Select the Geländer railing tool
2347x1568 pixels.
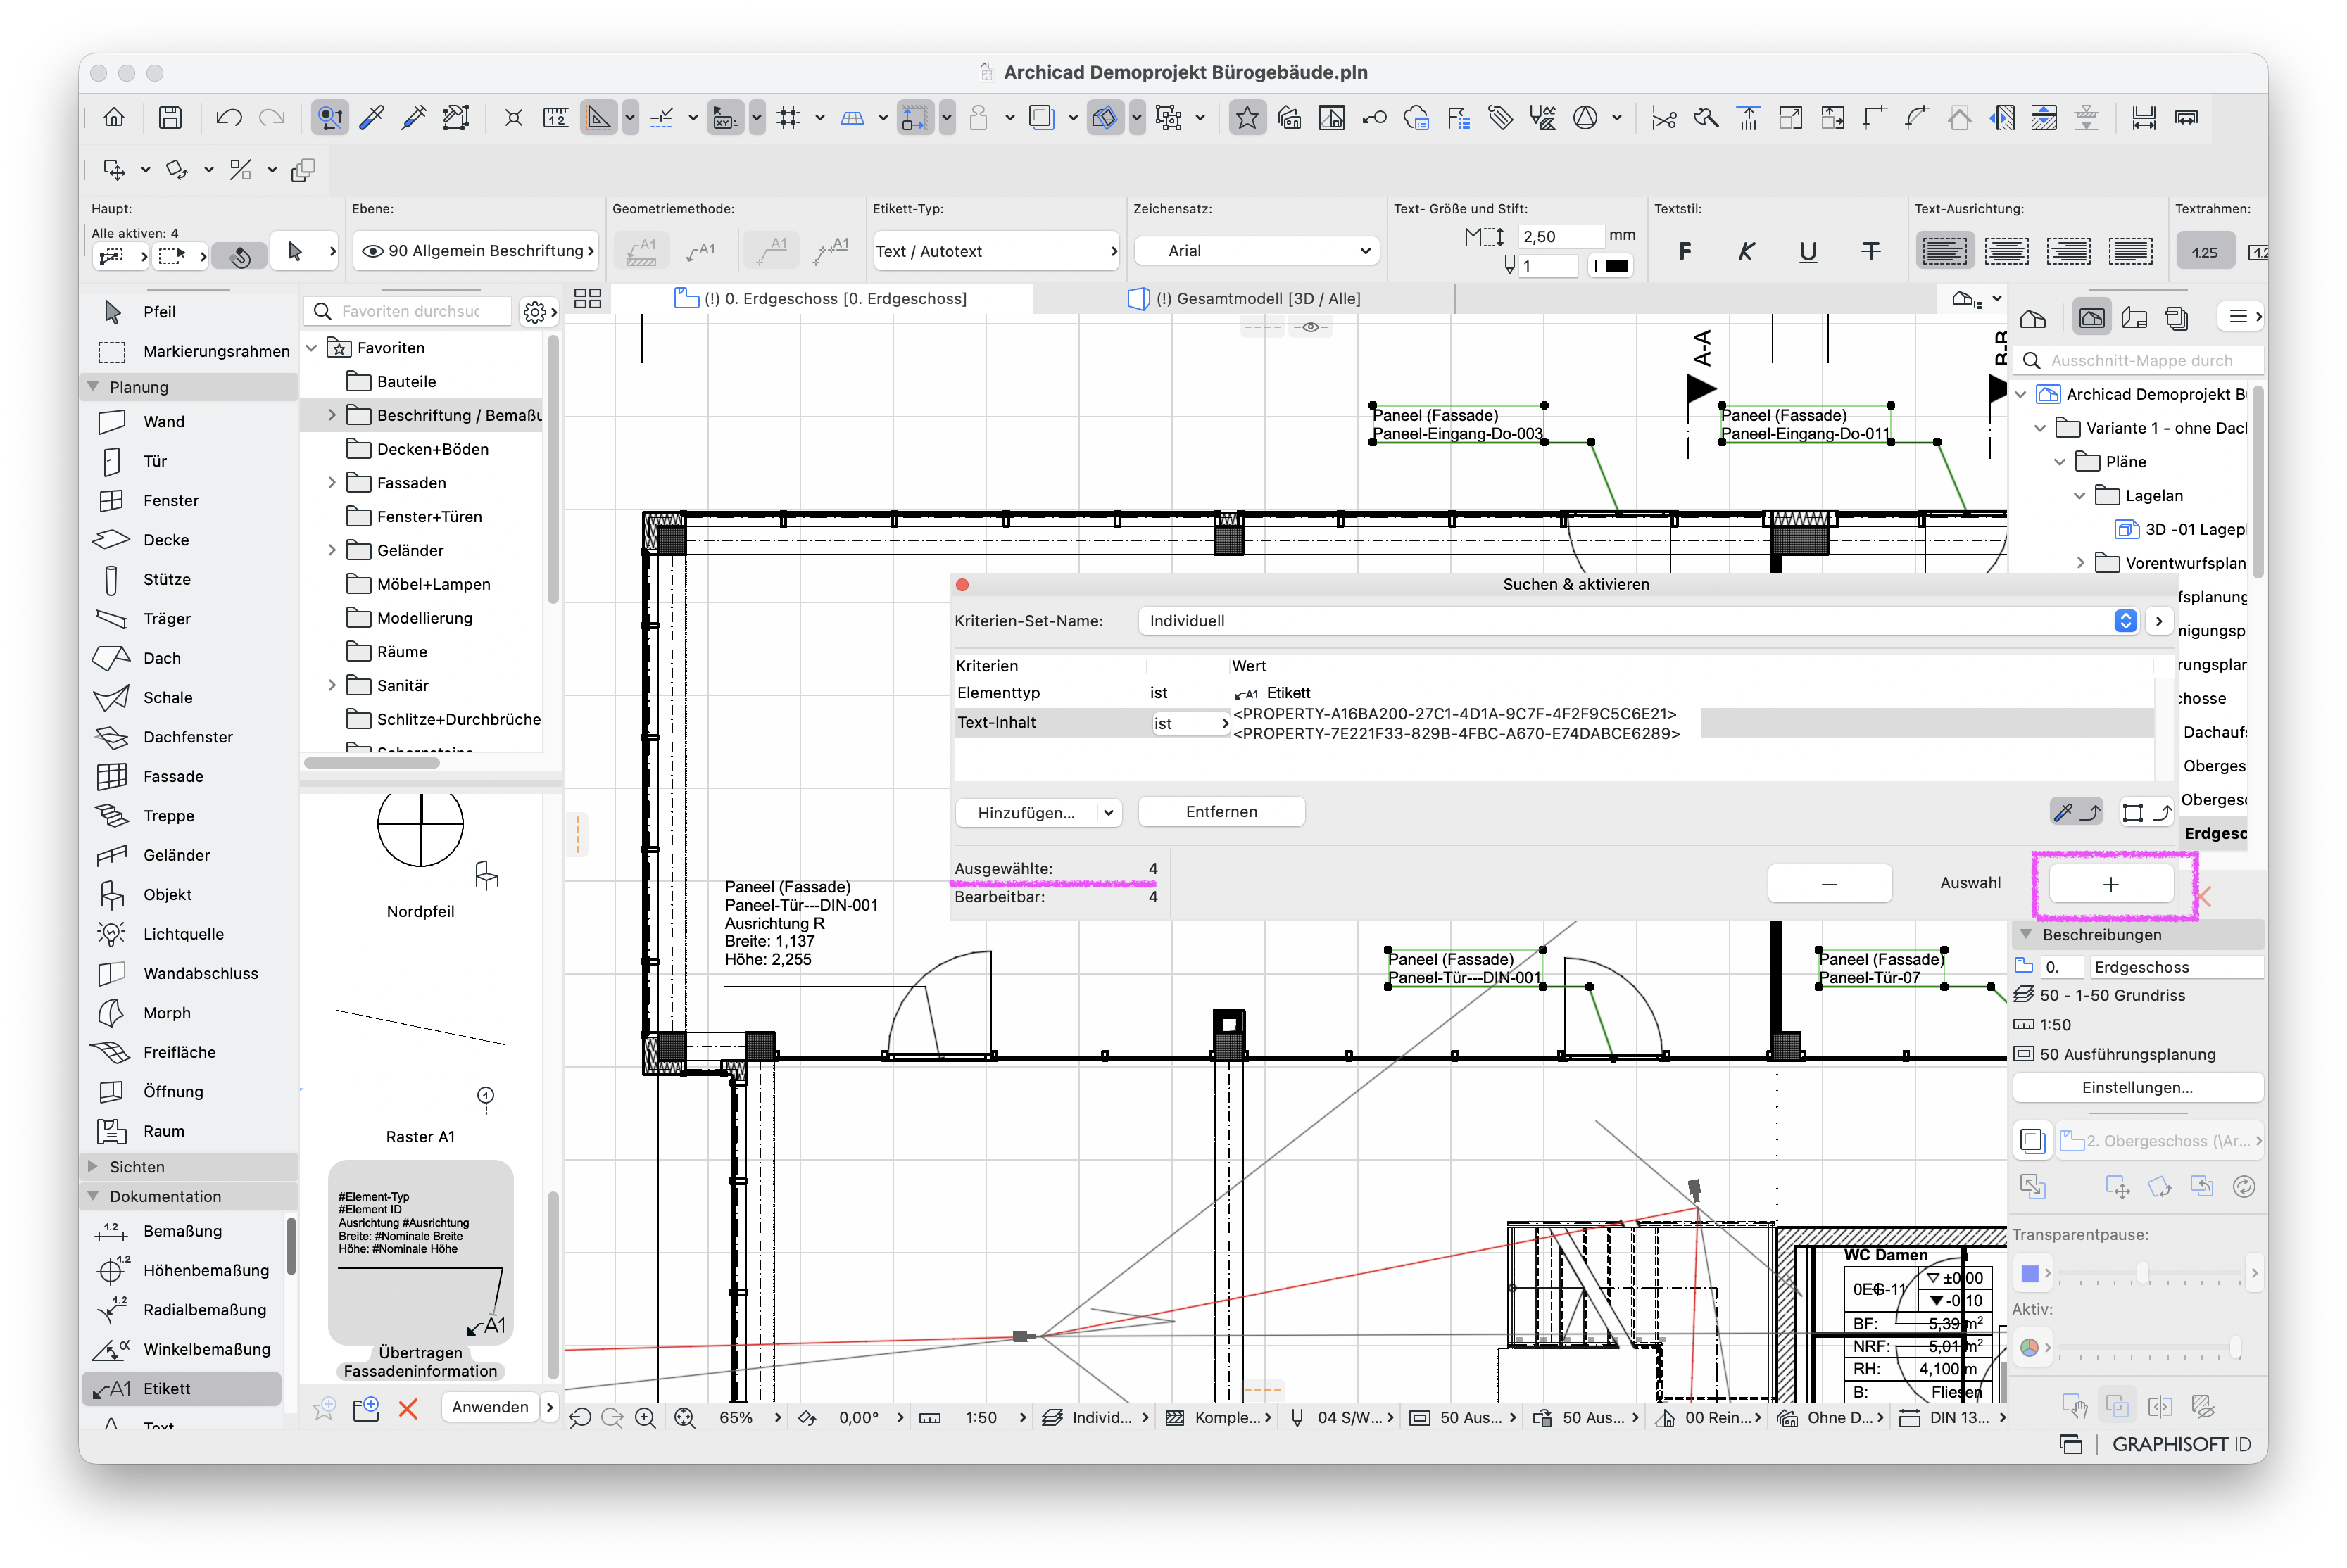176,855
